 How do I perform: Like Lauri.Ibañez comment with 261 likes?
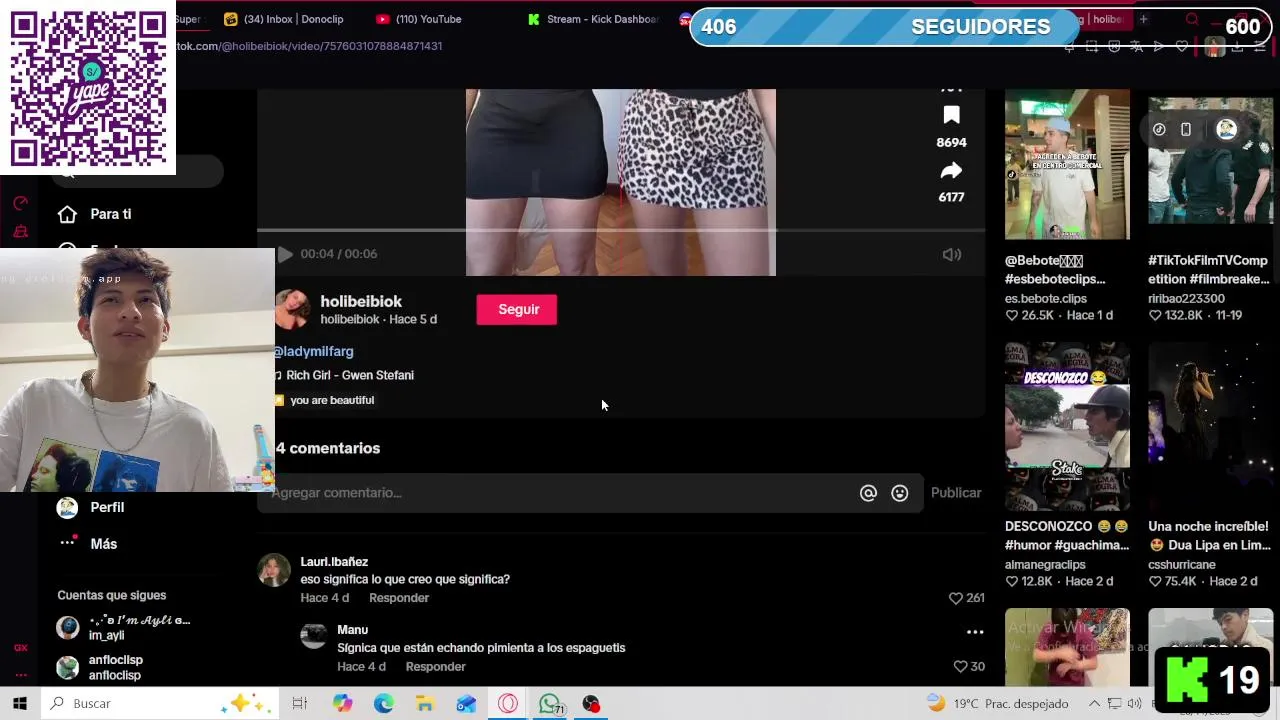pyautogui.click(x=956, y=598)
